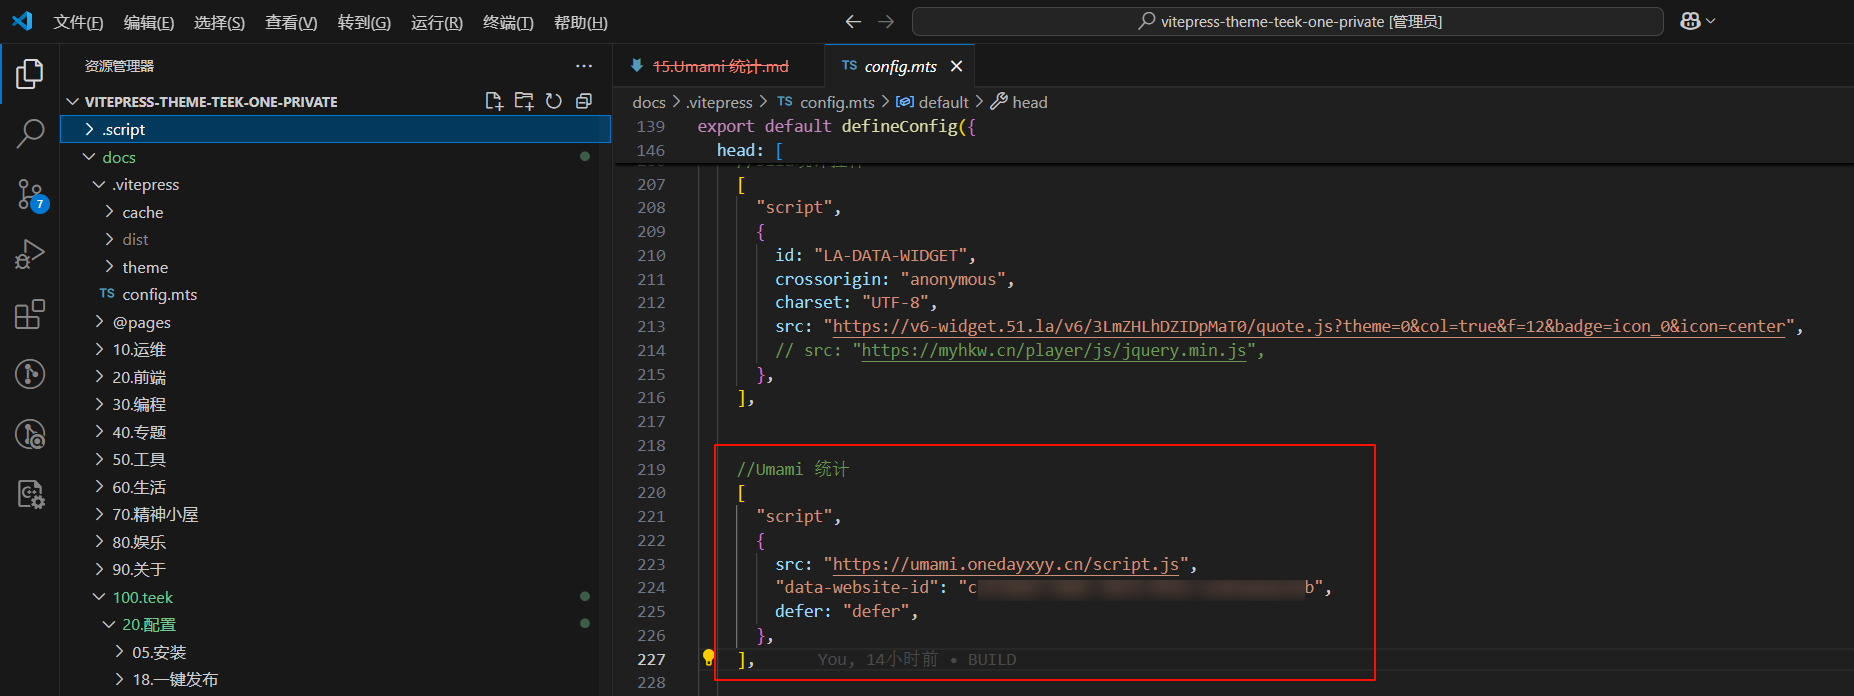1854x696 pixels.
Task: Open the Extensions view
Action: [30, 314]
